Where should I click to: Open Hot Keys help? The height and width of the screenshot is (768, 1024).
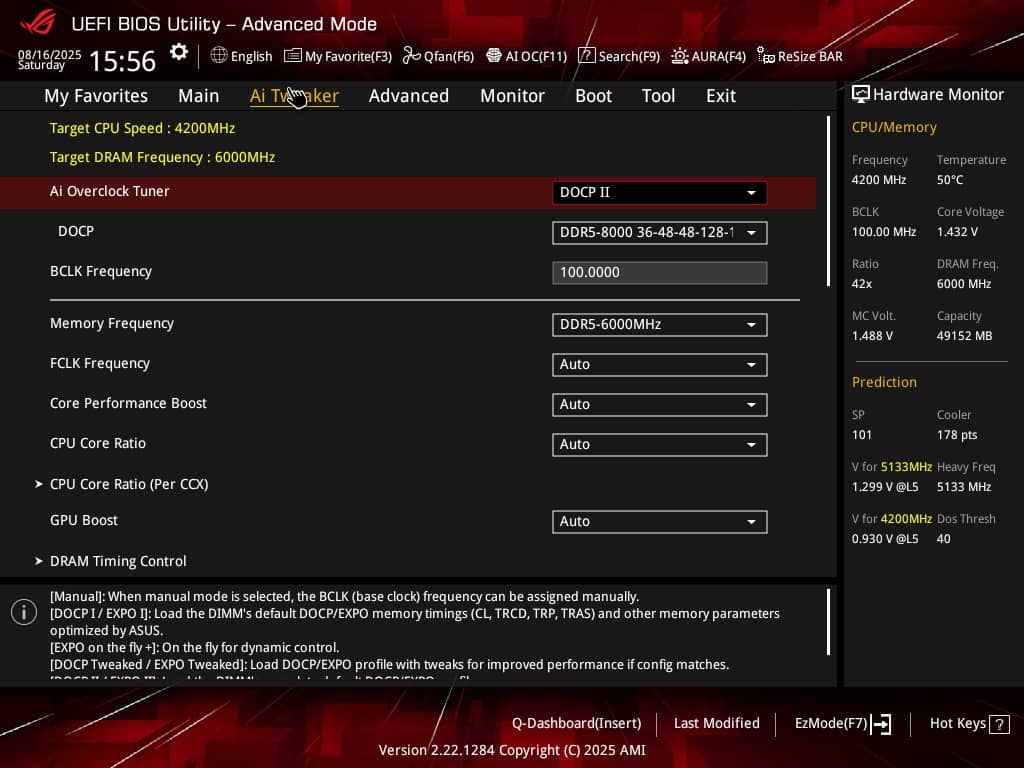[958, 724]
